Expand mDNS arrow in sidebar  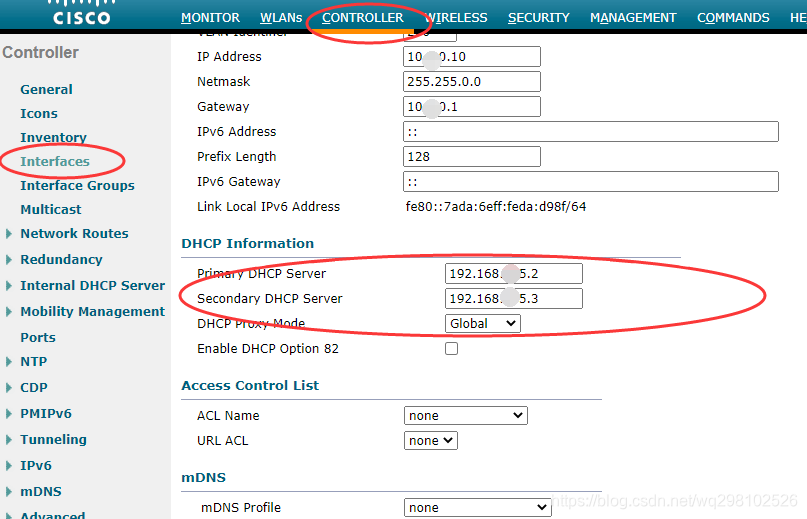[x=9, y=492]
